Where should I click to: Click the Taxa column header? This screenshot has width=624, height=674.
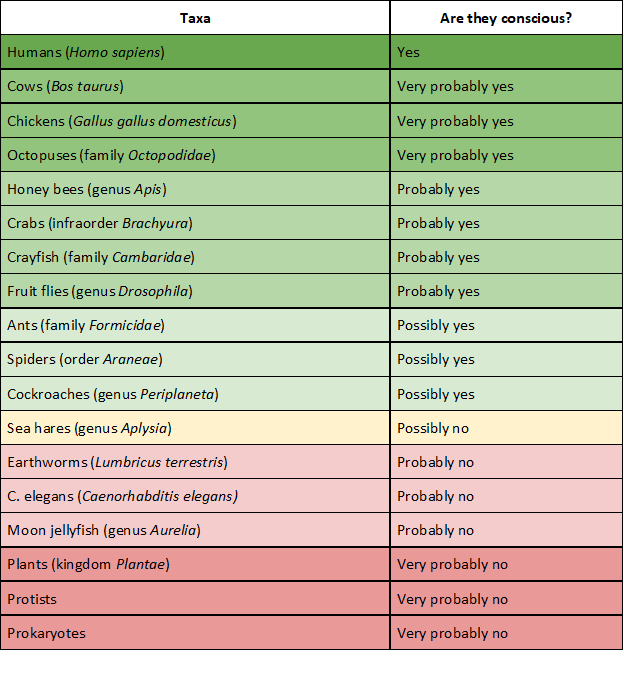click(x=195, y=18)
